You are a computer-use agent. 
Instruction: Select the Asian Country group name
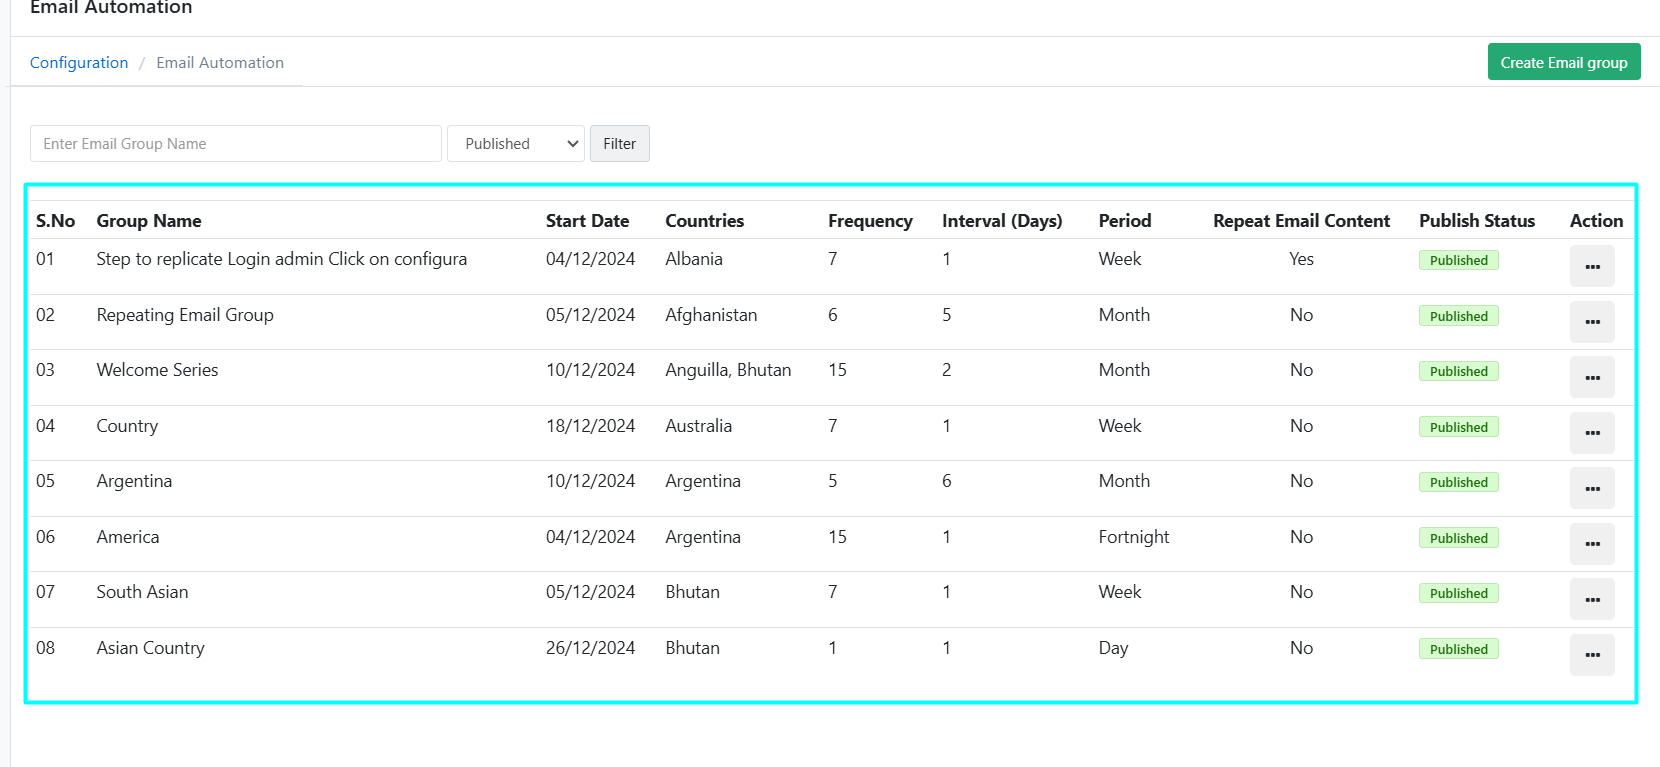[x=150, y=648]
